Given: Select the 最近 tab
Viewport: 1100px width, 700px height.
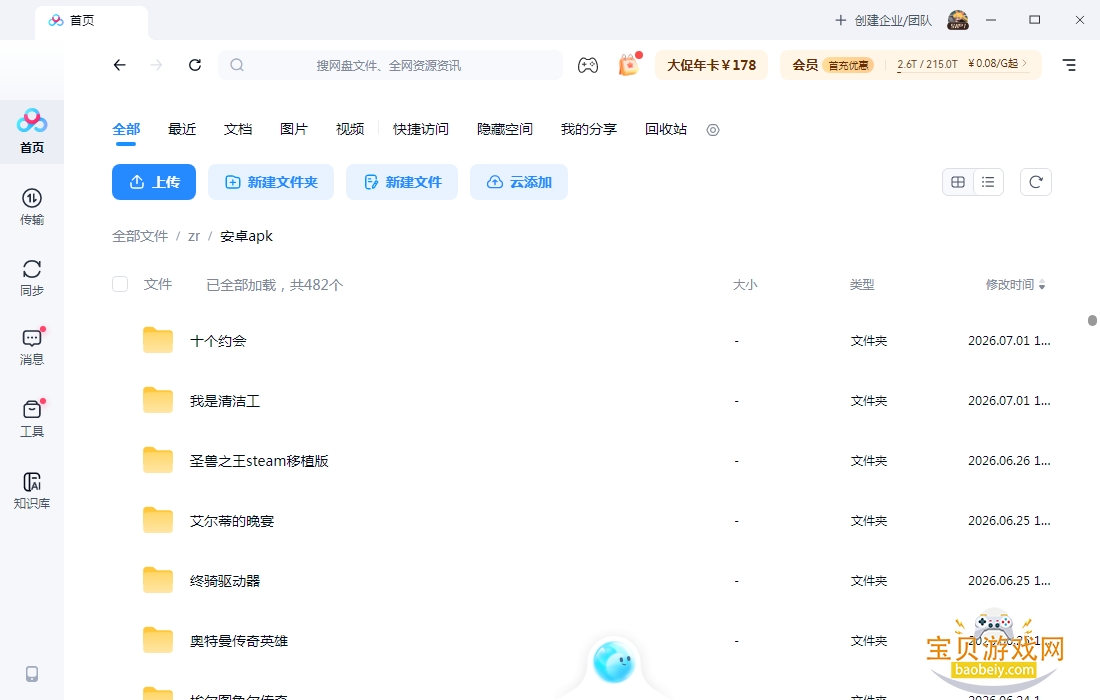Looking at the screenshot, I should coord(182,129).
